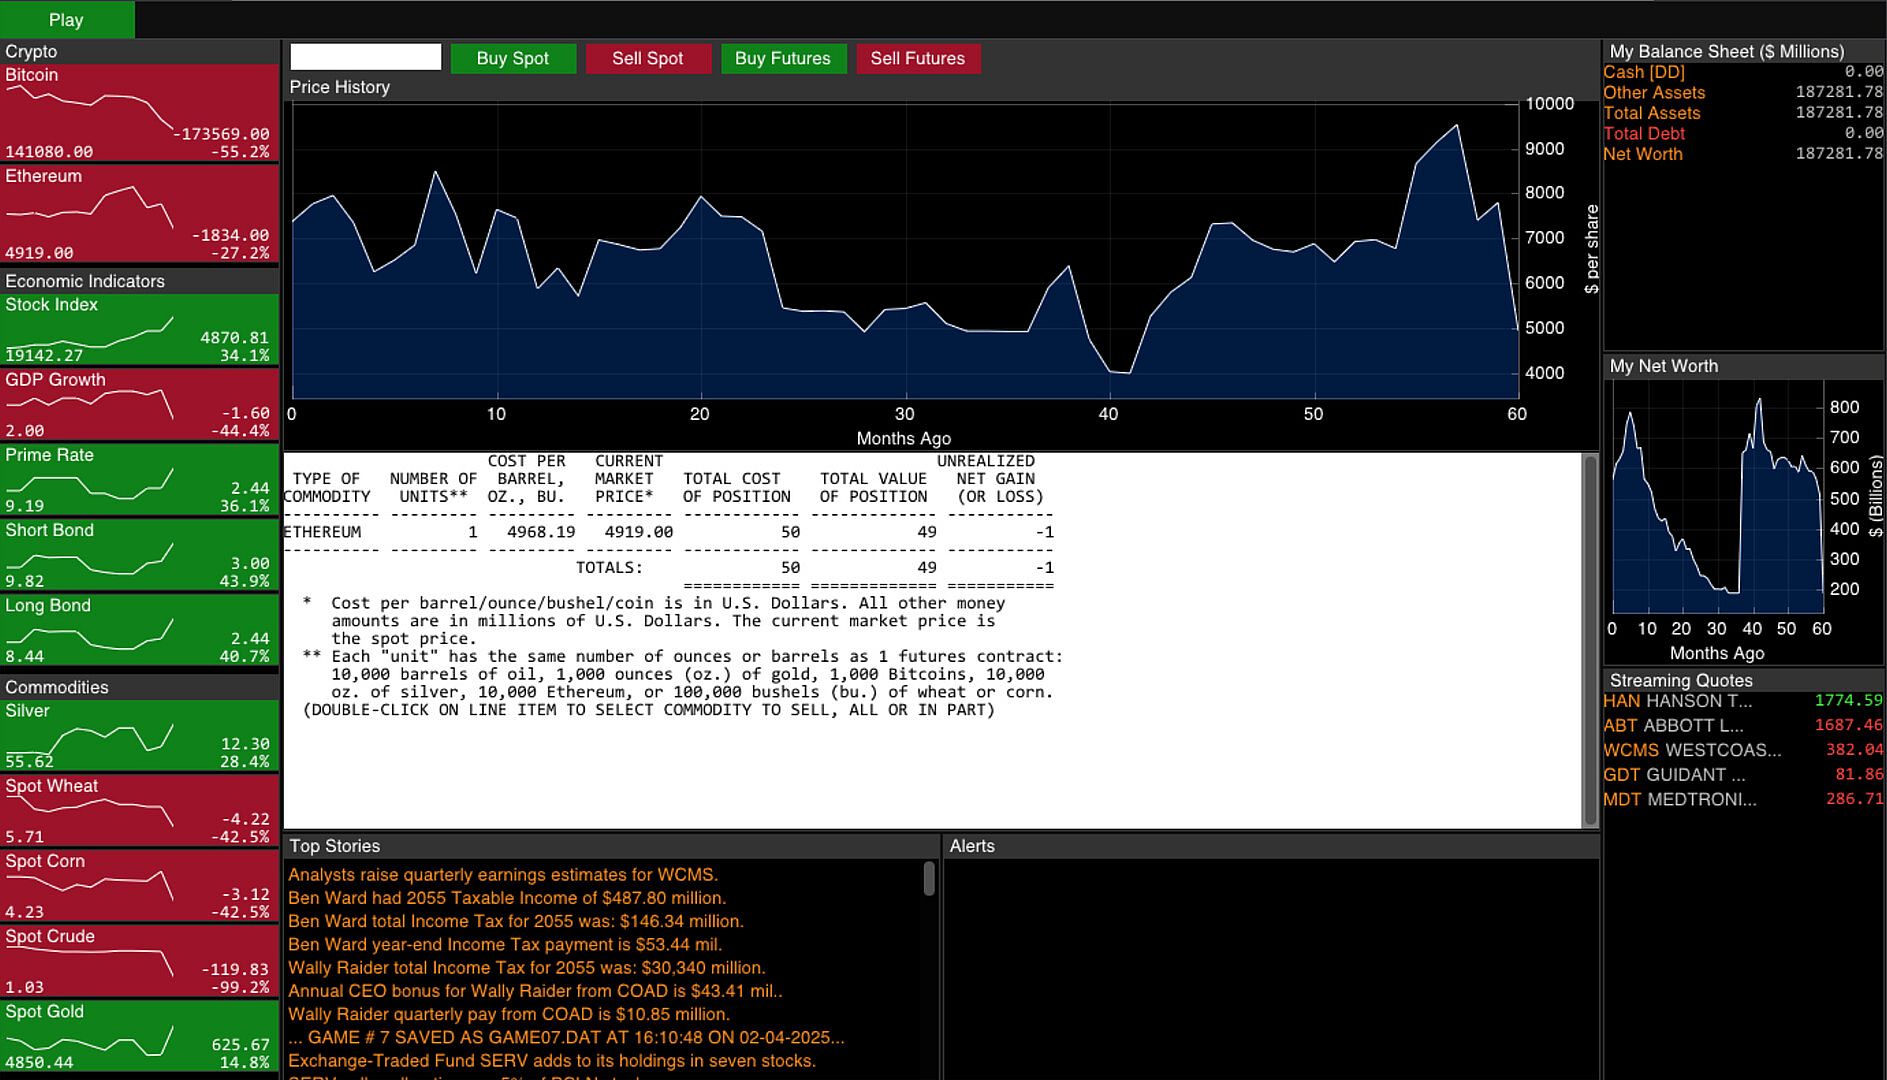Image resolution: width=1887 pixels, height=1080 pixels.
Task: Open the Spot Gold commodity tile
Action: click(x=139, y=1037)
